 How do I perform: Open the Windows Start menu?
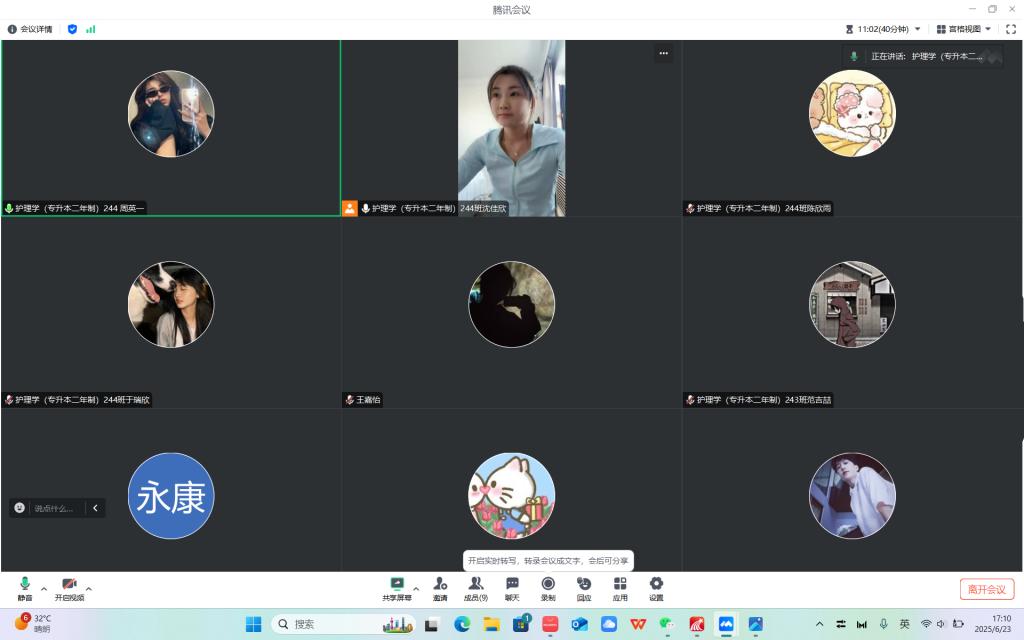pos(253,624)
